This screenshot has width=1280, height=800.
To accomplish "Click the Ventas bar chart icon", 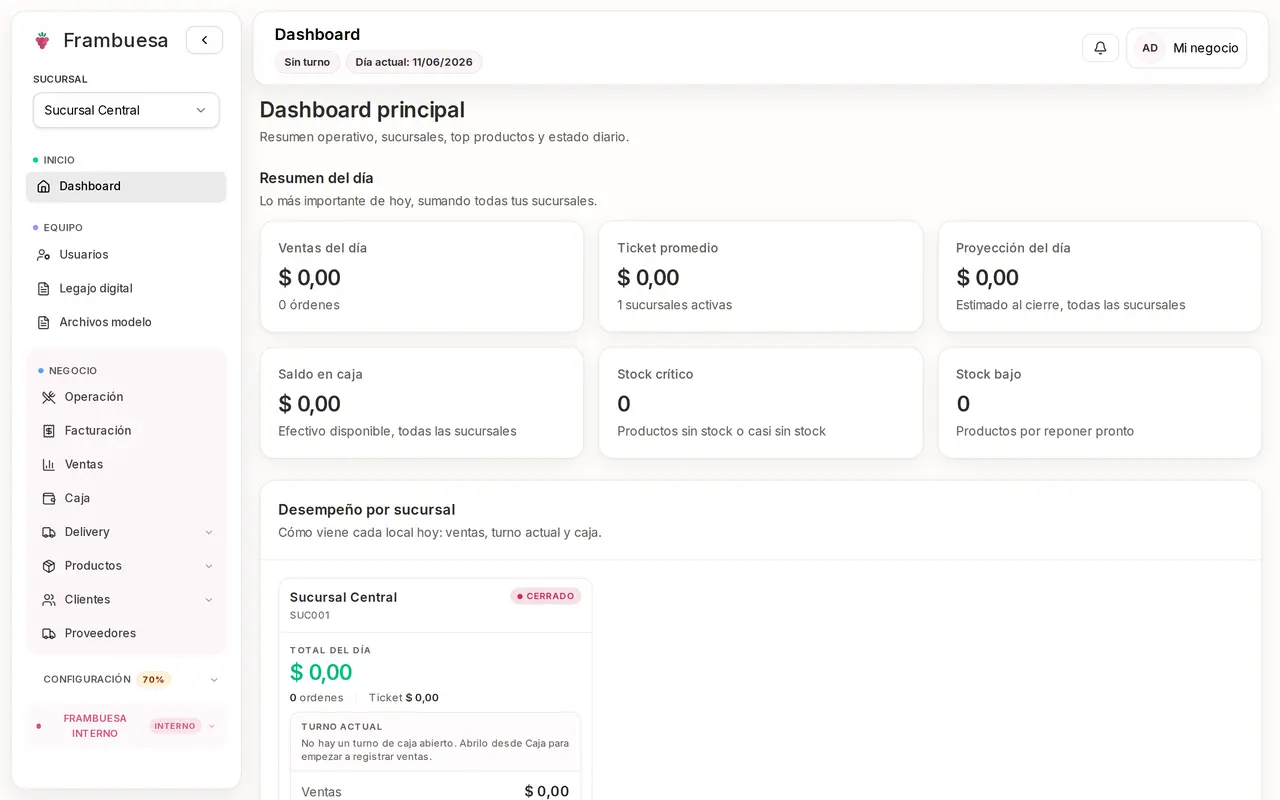I will click(48, 465).
